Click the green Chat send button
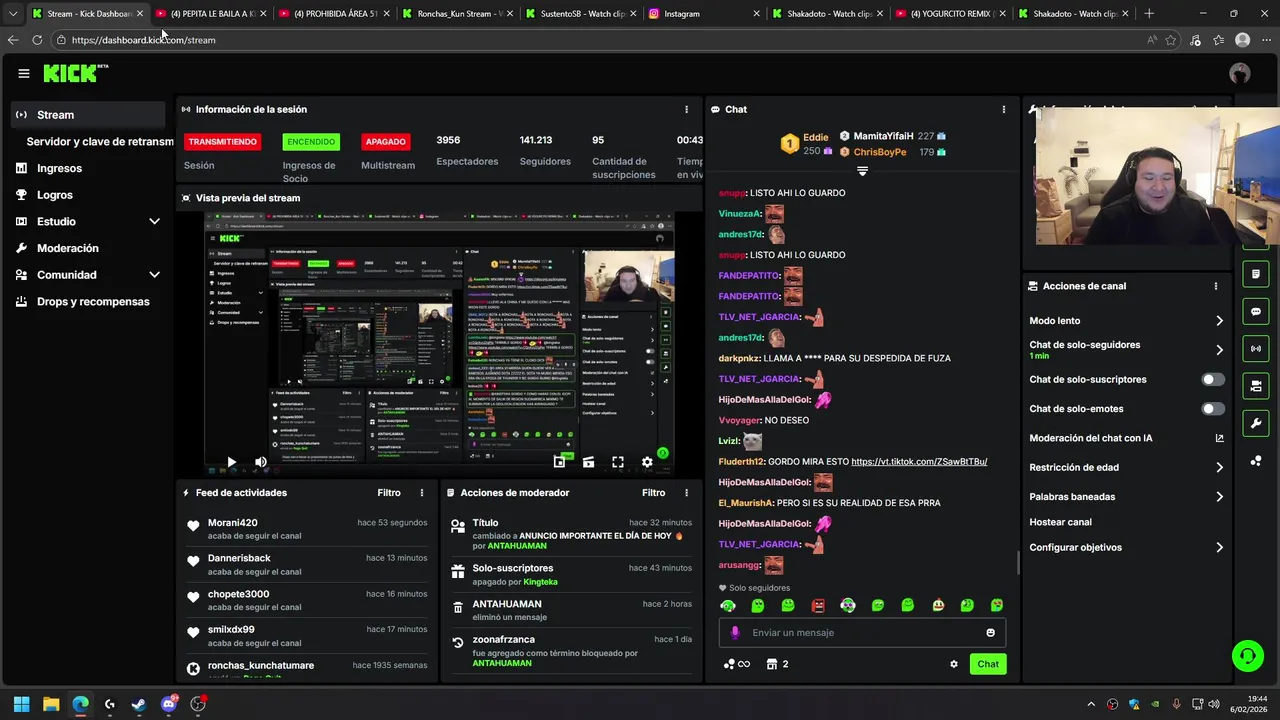This screenshot has width=1280, height=720. tap(988, 664)
